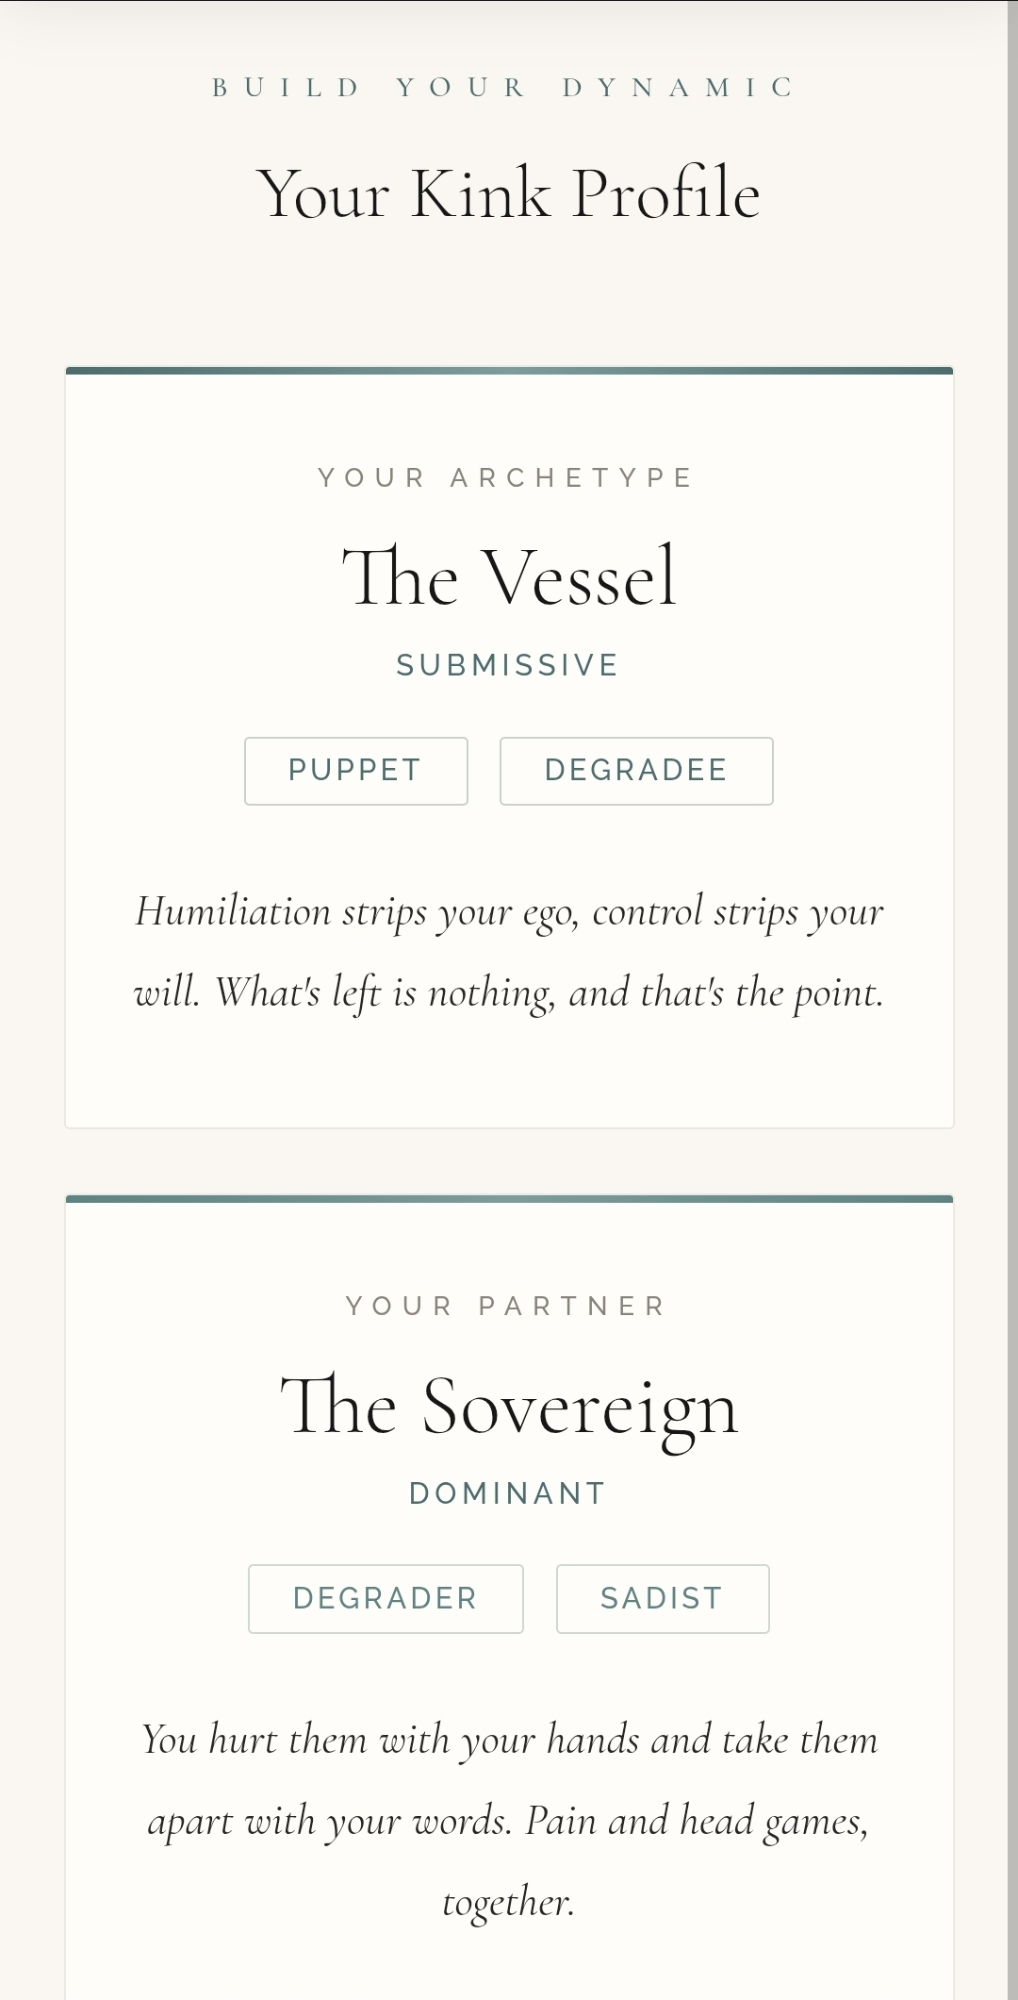
Task: Click the 'YOUR ARCHETYPE' section label
Action: tap(506, 478)
